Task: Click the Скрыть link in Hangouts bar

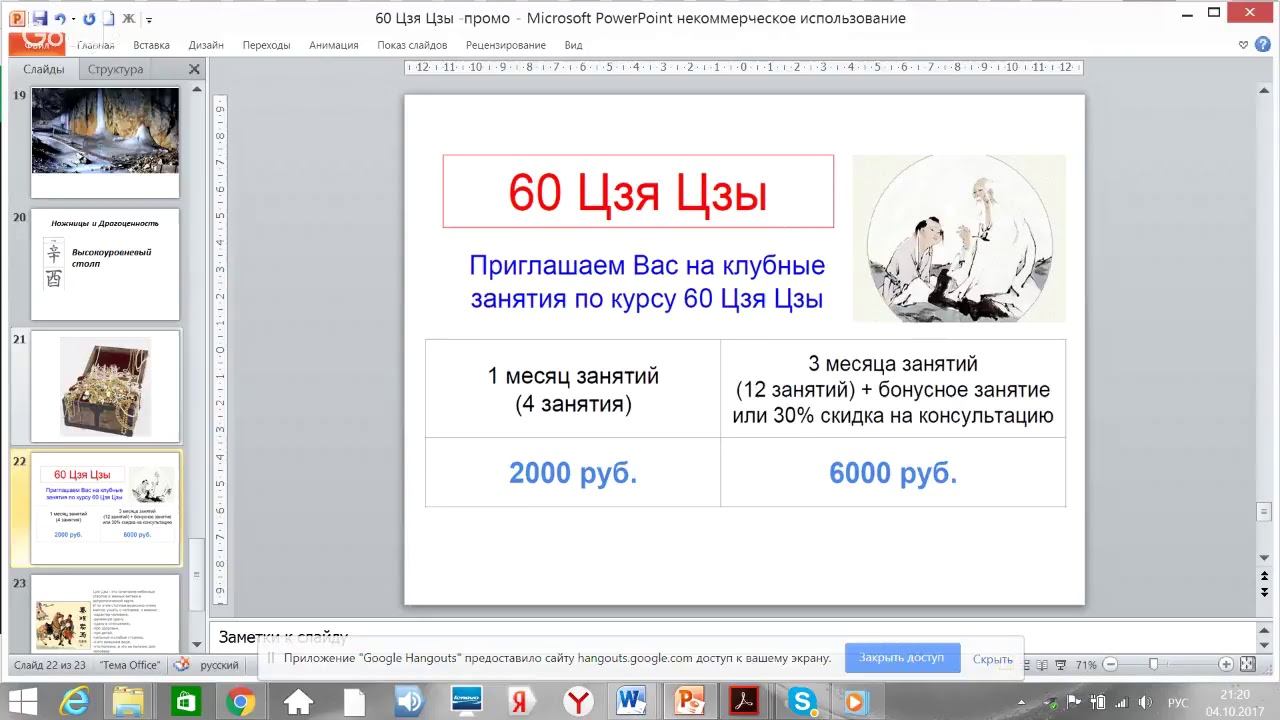Action: [x=992, y=659]
